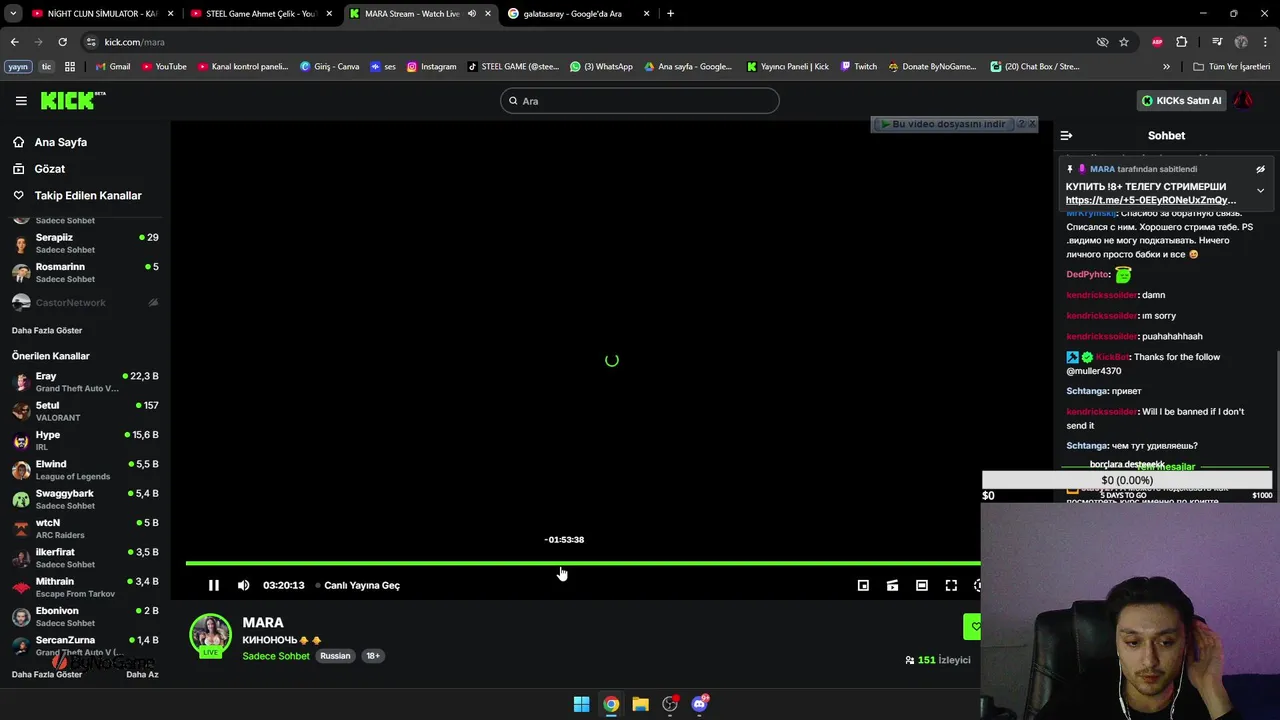Open Elwind League of Legends channel
The width and height of the screenshot is (1280, 720).
tap(85, 470)
